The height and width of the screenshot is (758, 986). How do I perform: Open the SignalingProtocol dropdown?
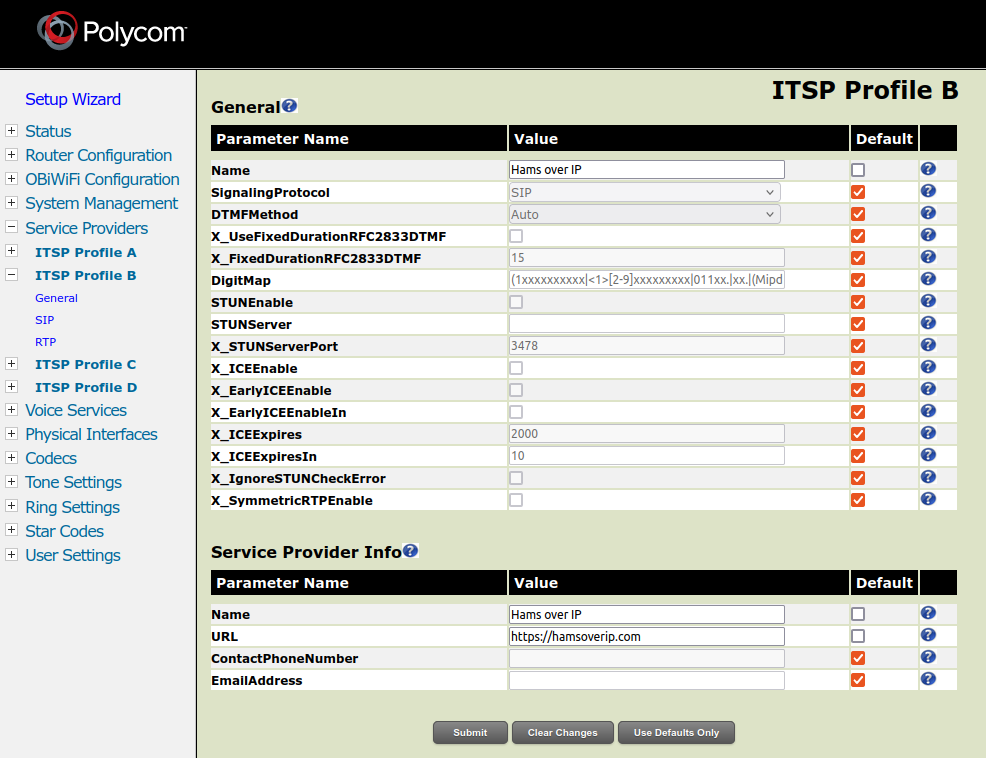pos(645,192)
